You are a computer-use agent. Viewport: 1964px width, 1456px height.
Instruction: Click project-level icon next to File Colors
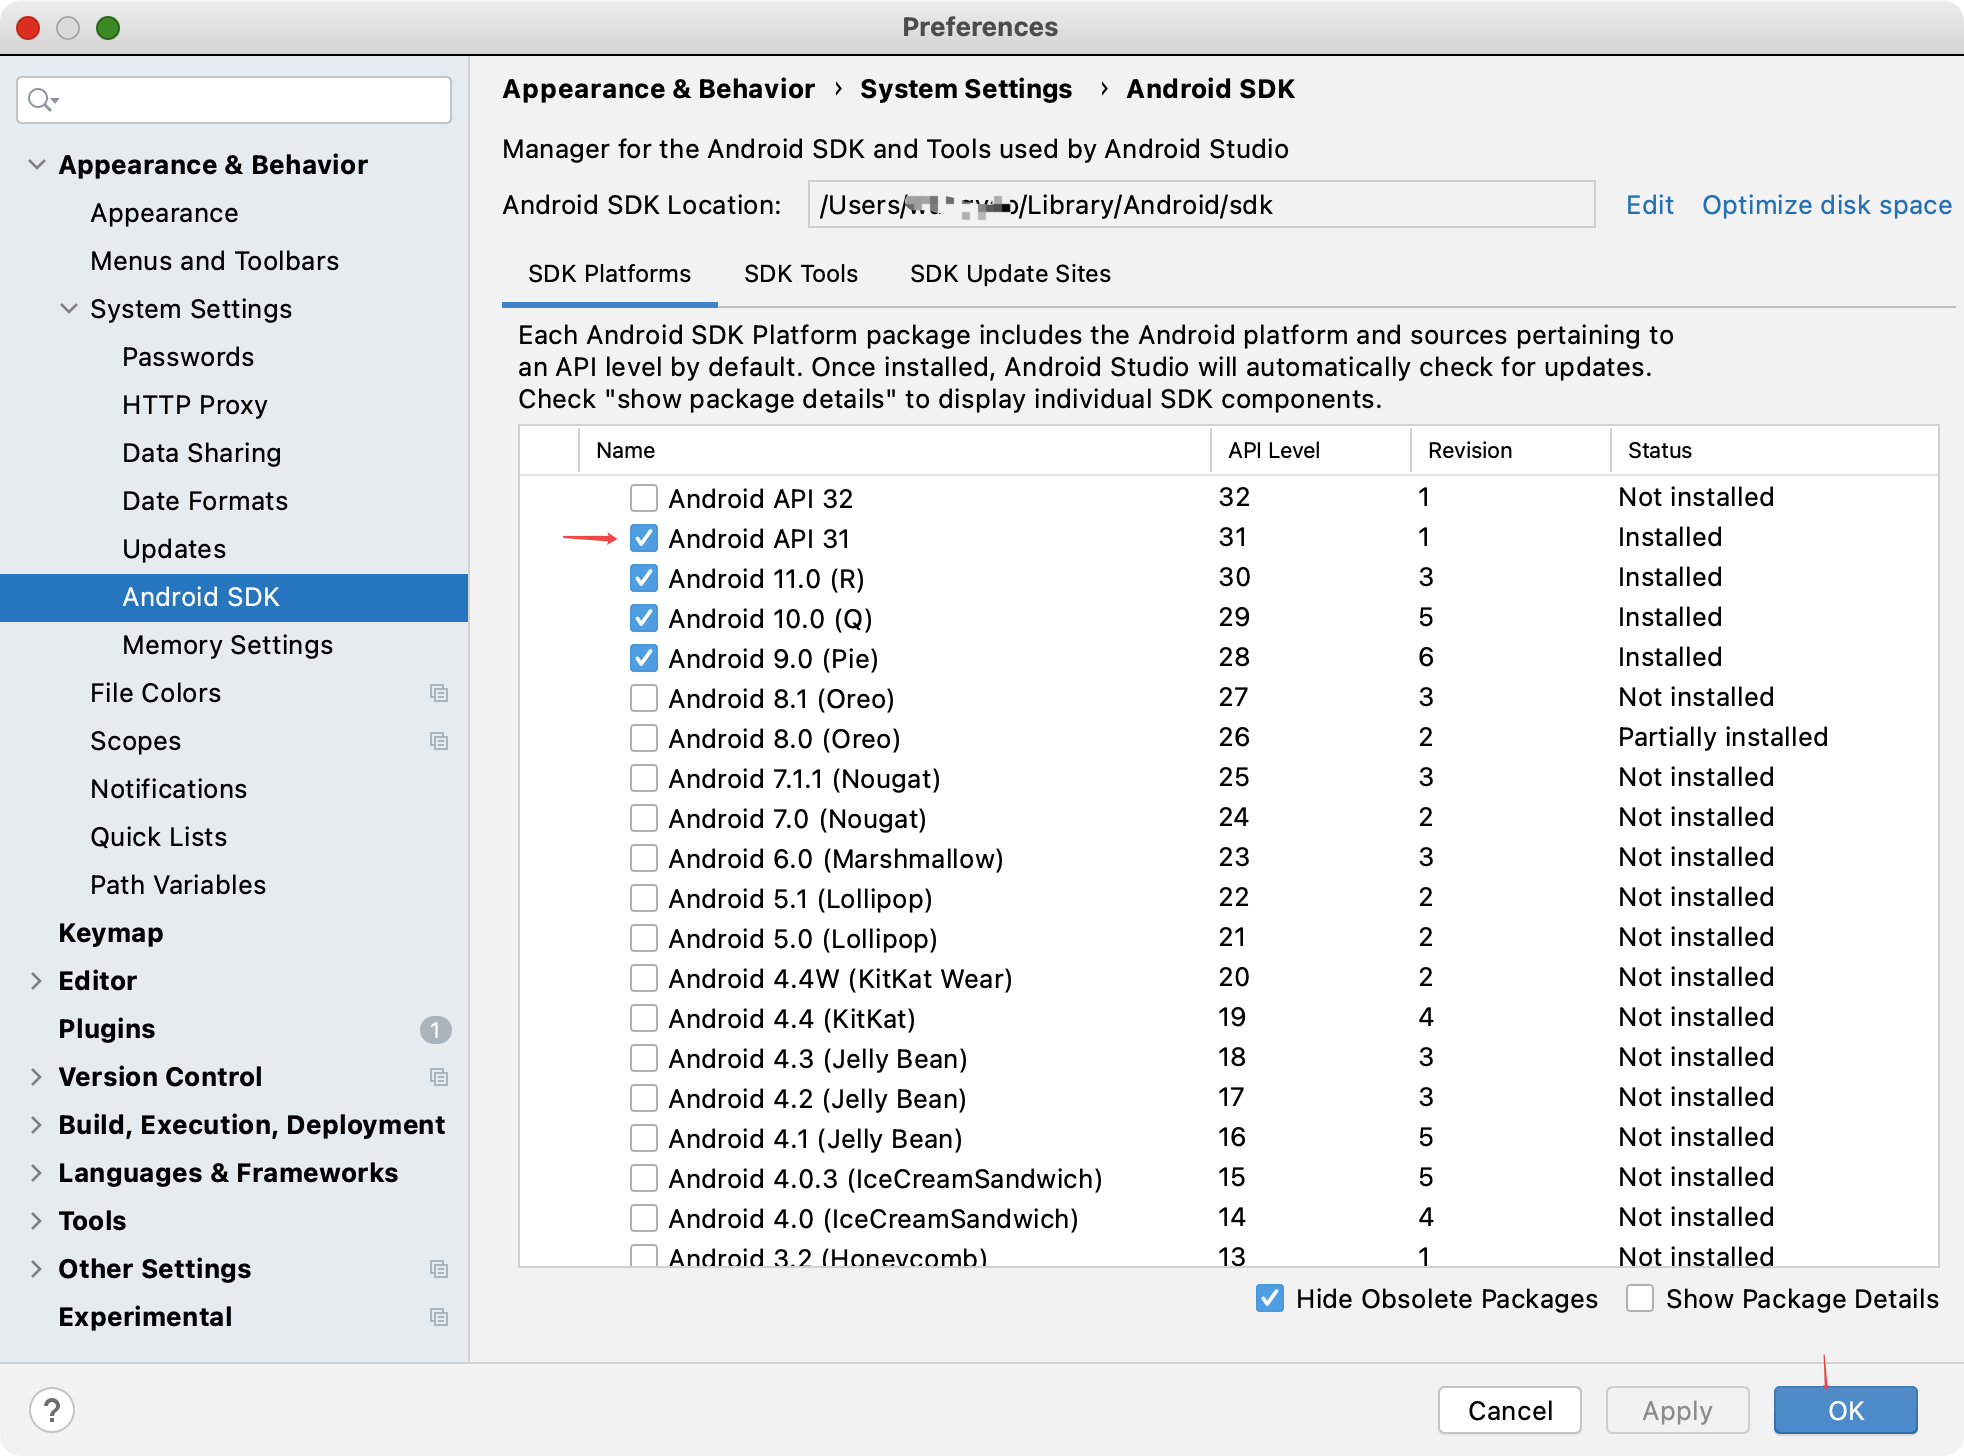(438, 693)
